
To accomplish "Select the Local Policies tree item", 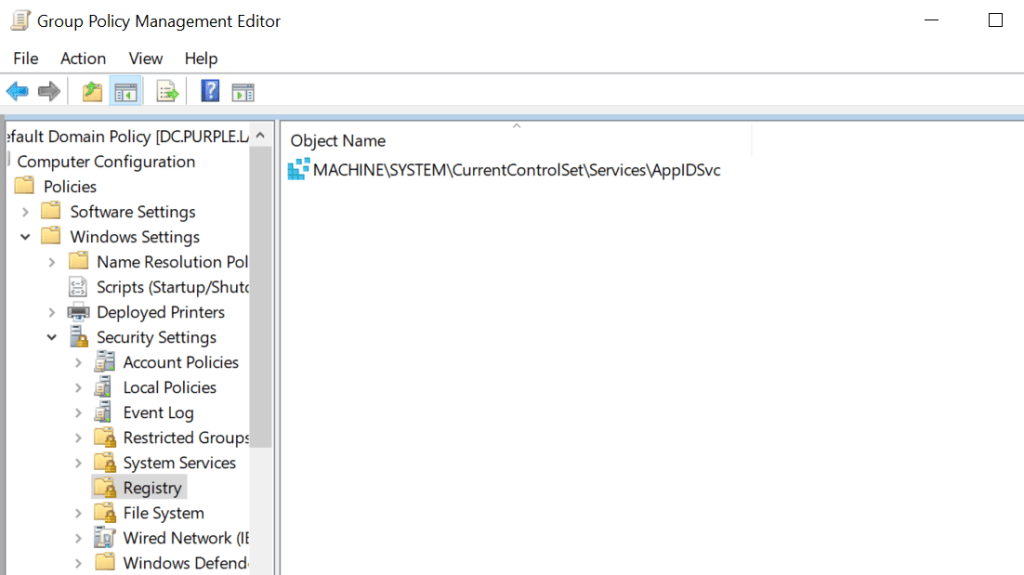I will click(169, 388).
